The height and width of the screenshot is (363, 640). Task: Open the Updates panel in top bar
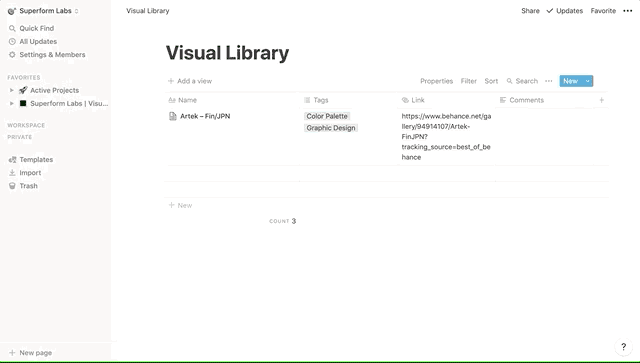(564, 11)
